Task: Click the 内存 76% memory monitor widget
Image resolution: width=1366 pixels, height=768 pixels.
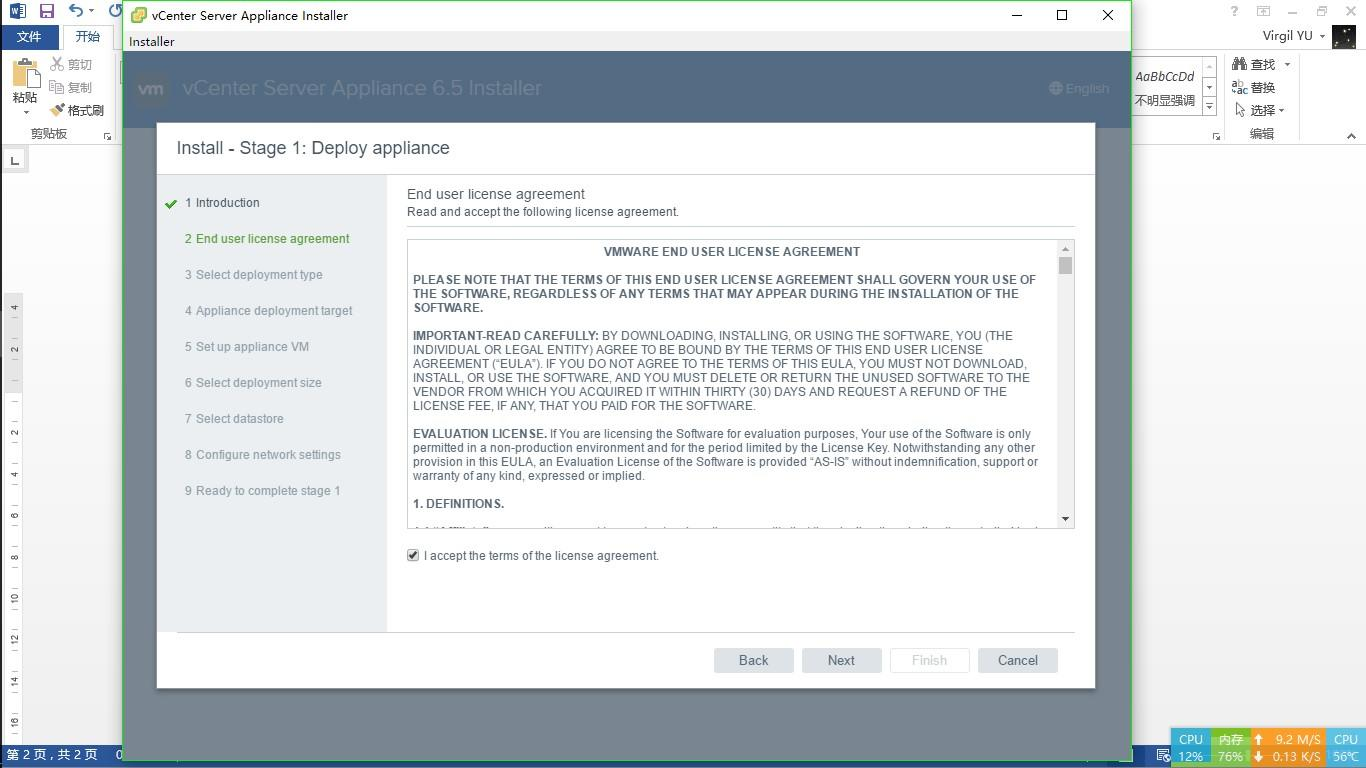Action: point(1230,748)
